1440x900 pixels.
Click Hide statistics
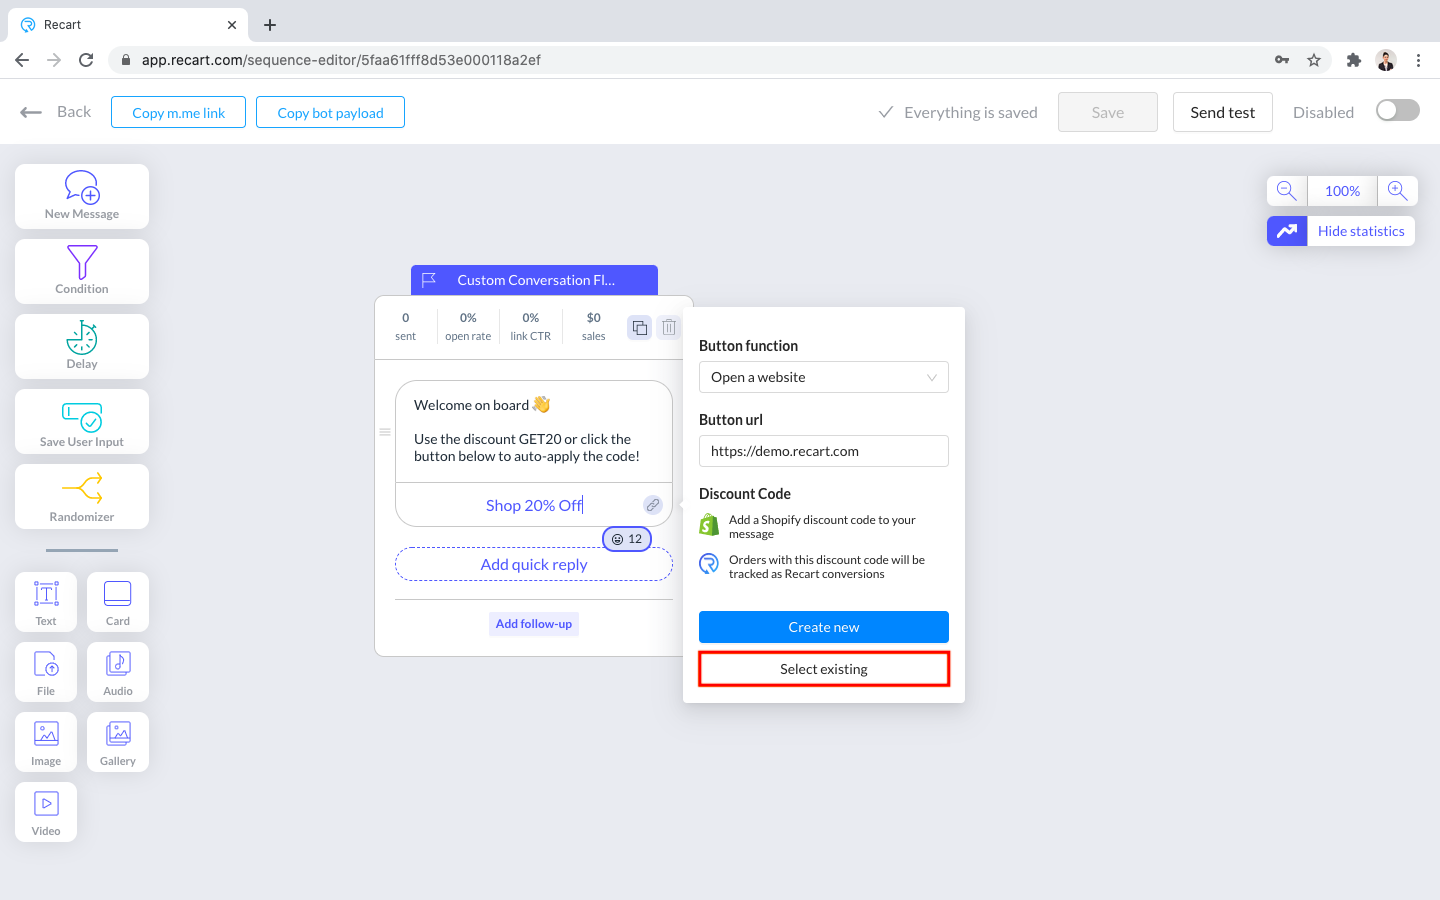click(x=1361, y=231)
